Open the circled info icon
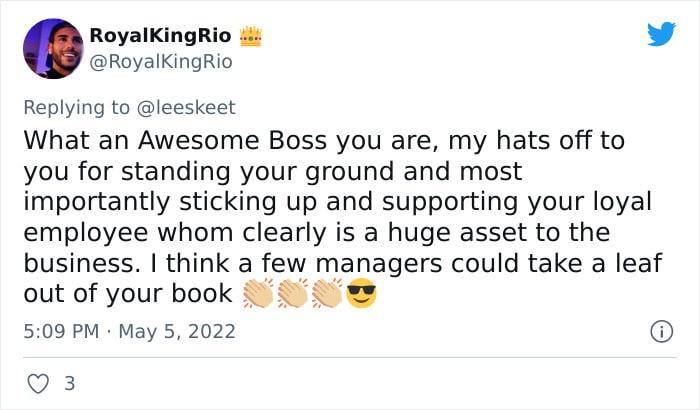This screenshot has width=700, height=410. coord(661,332)
